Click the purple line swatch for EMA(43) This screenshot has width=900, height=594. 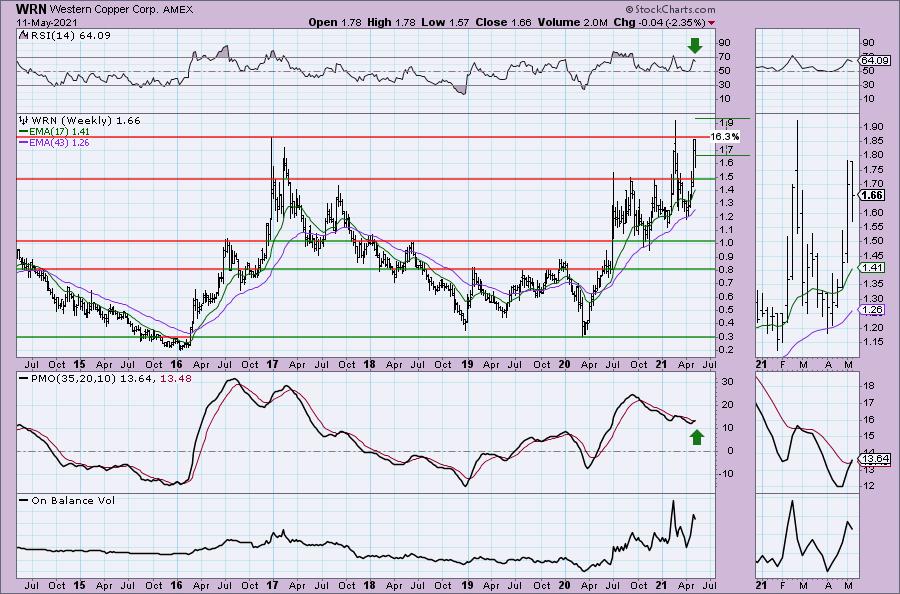point(24,142)
